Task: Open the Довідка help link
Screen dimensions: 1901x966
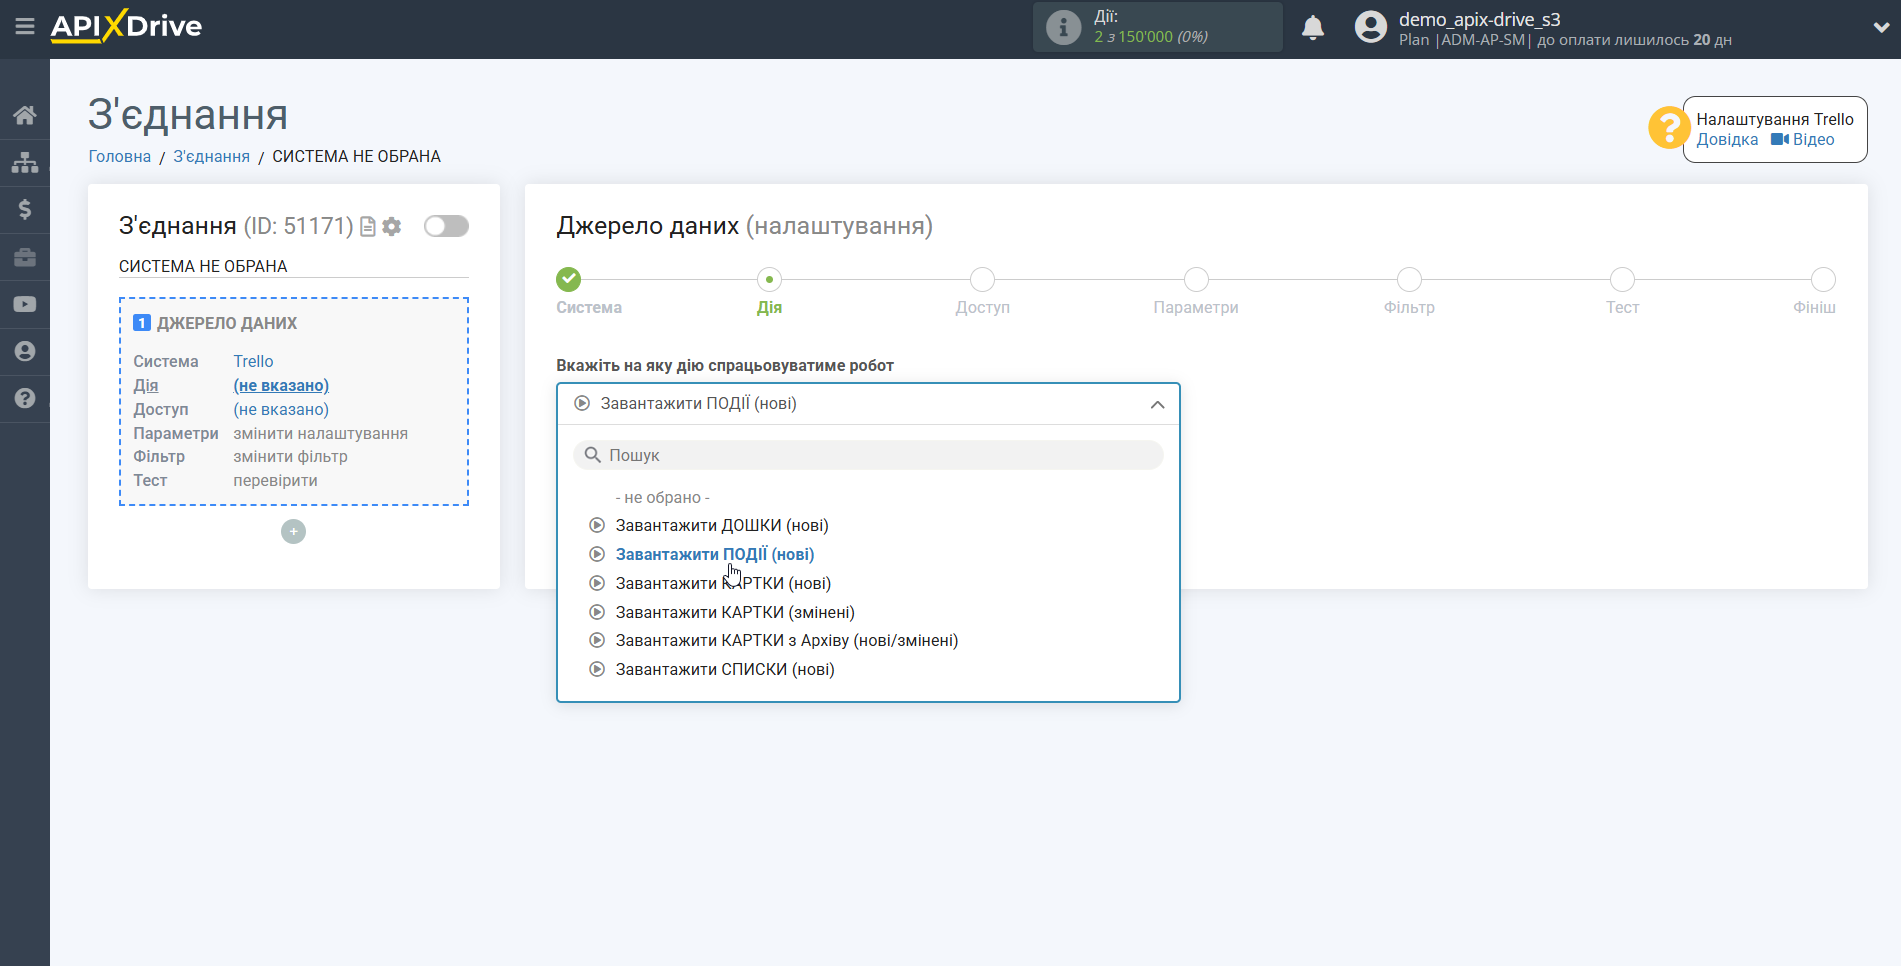Action: tap(1727, 140)
